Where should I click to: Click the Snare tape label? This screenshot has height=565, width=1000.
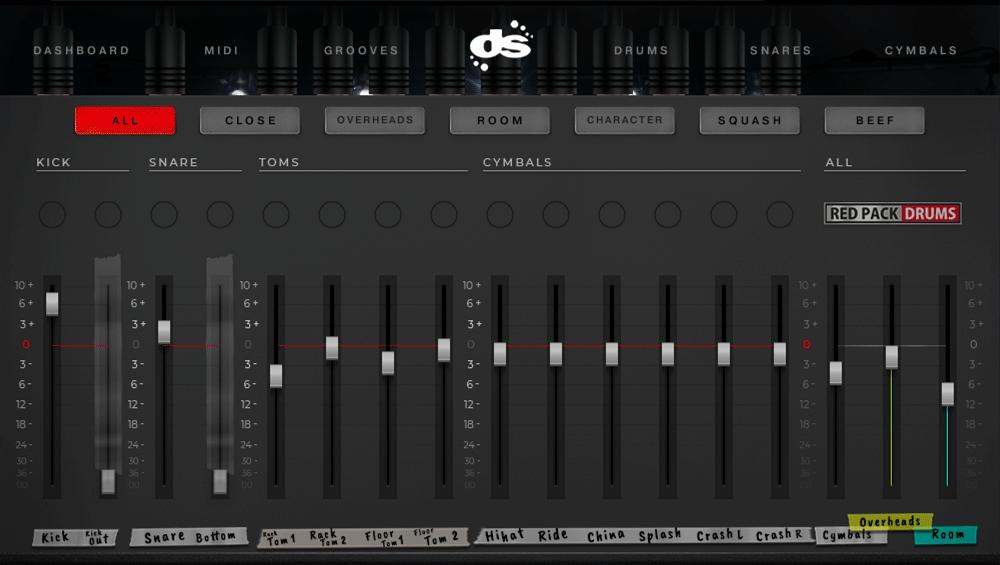(x=165, y=538)
